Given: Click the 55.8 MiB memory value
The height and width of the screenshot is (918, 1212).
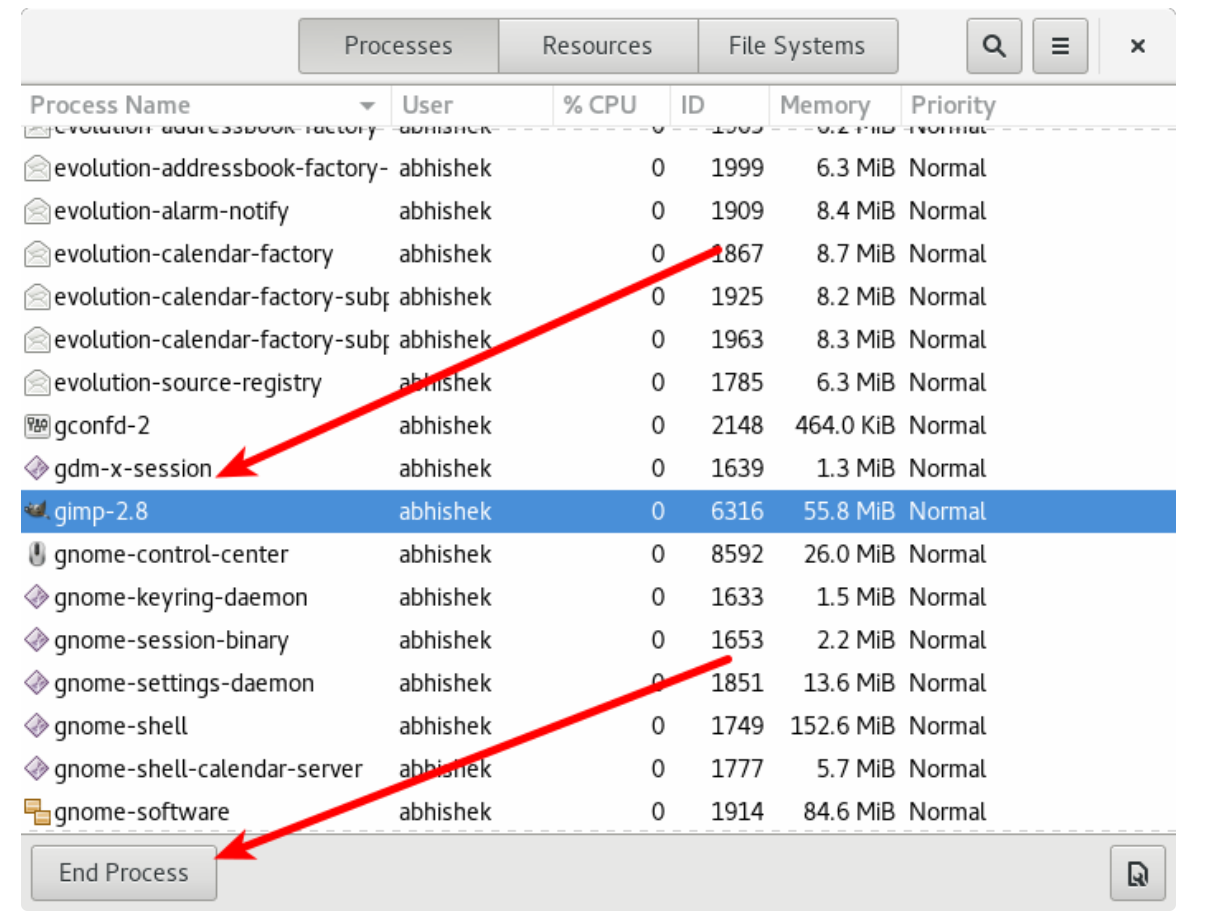Looking at the screenshot, I should (849, 512).
